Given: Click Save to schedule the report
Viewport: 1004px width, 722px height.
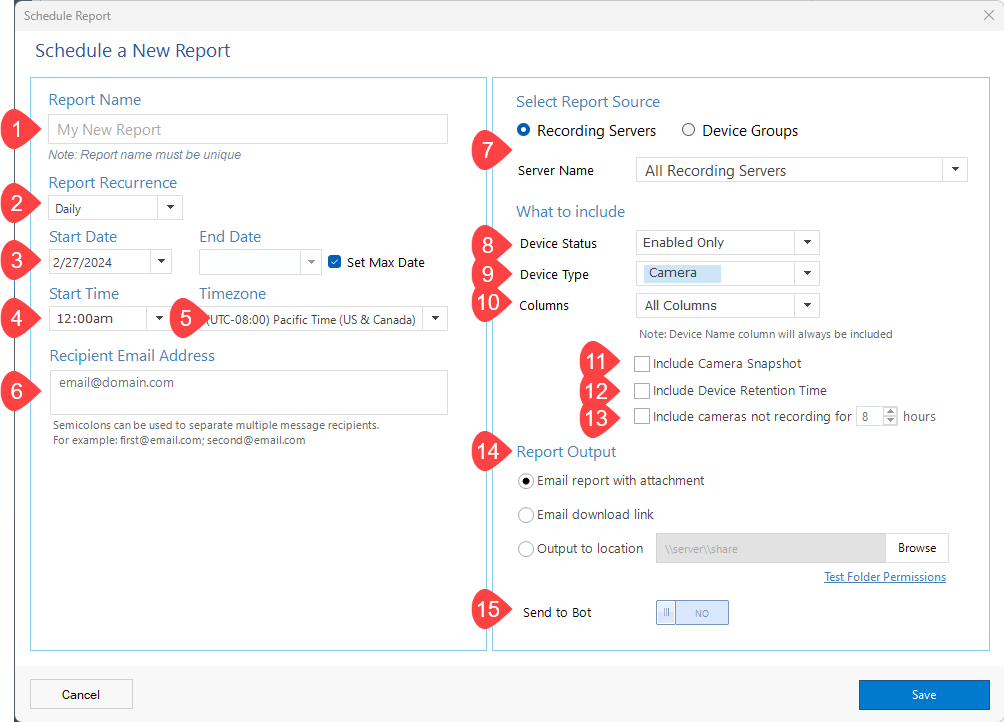Looking at the screenshot, I should click(x=923, y=694).
